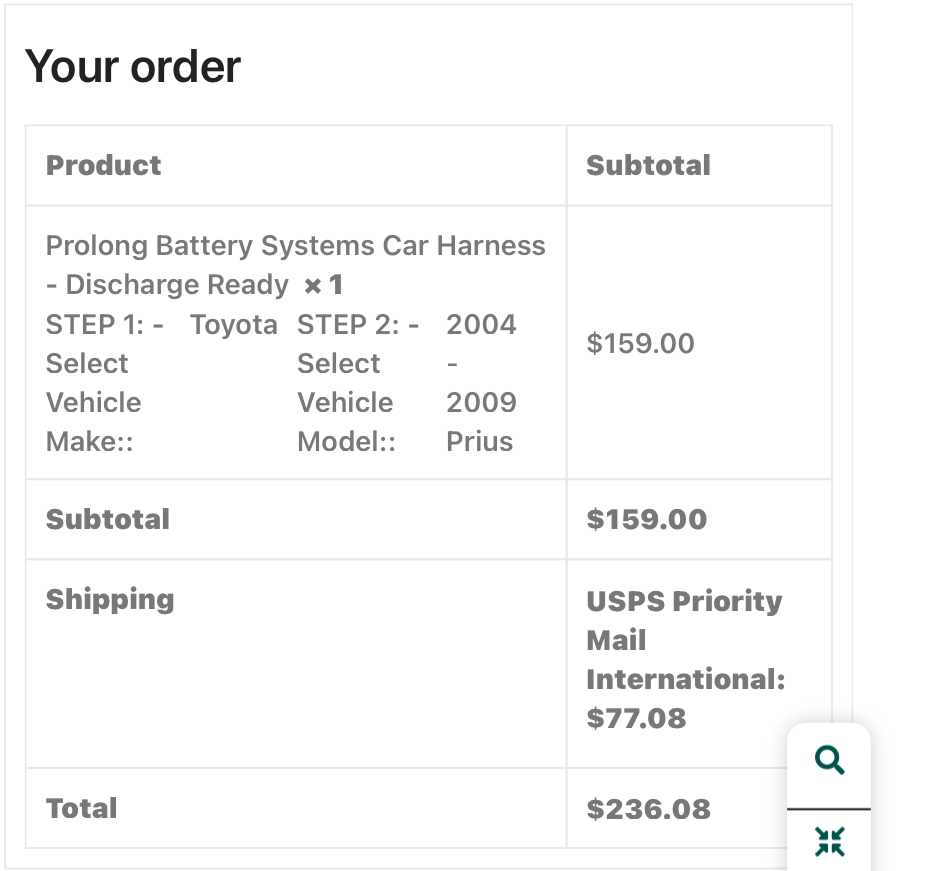Screen dimensions: 927x871
Task: Click the $236.08 total amount
Action: click(x=649, y=809)
